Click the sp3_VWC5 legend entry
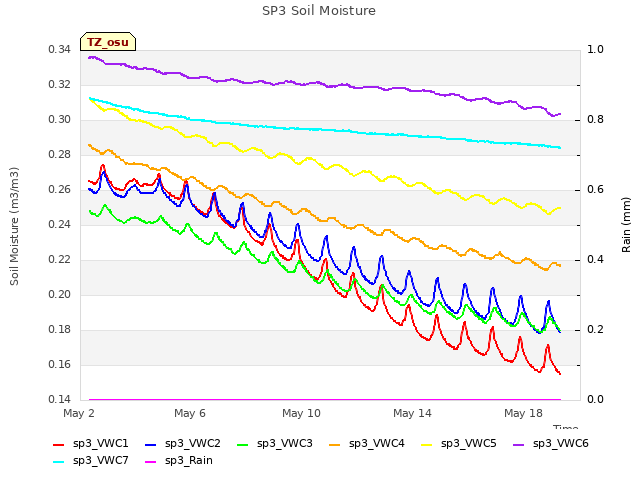The width and height of the screenshot is (640, 480). click(x=458, y=444)
